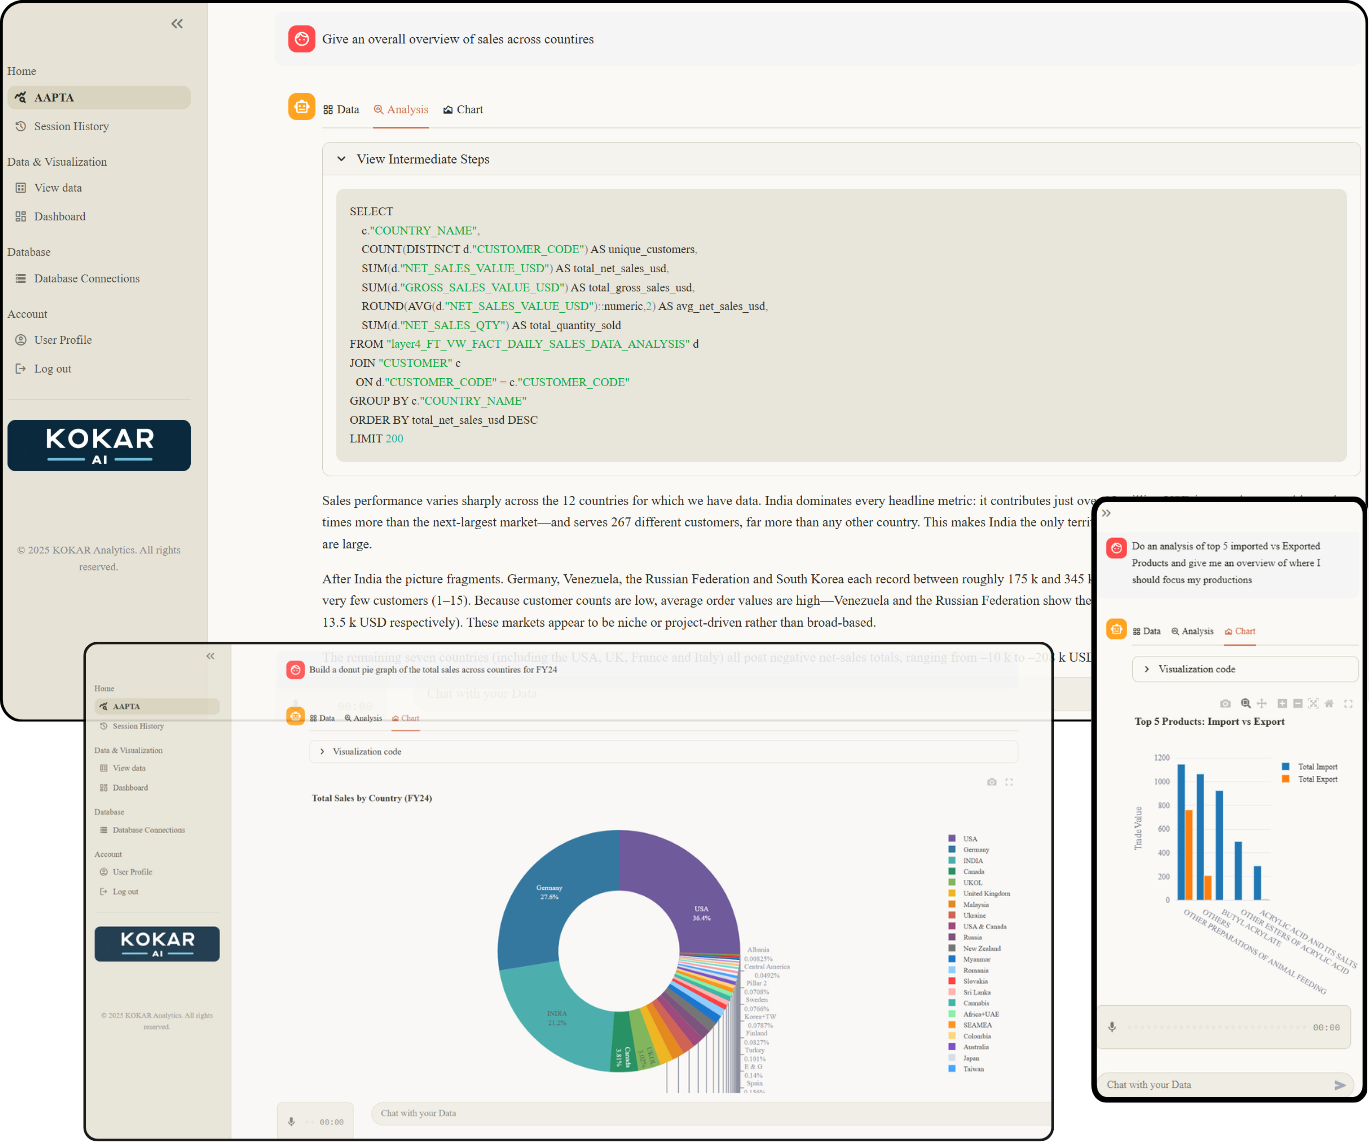Click the Log out link
This screenshot has height=1144, width=1371.
click(x=51, y=368)
